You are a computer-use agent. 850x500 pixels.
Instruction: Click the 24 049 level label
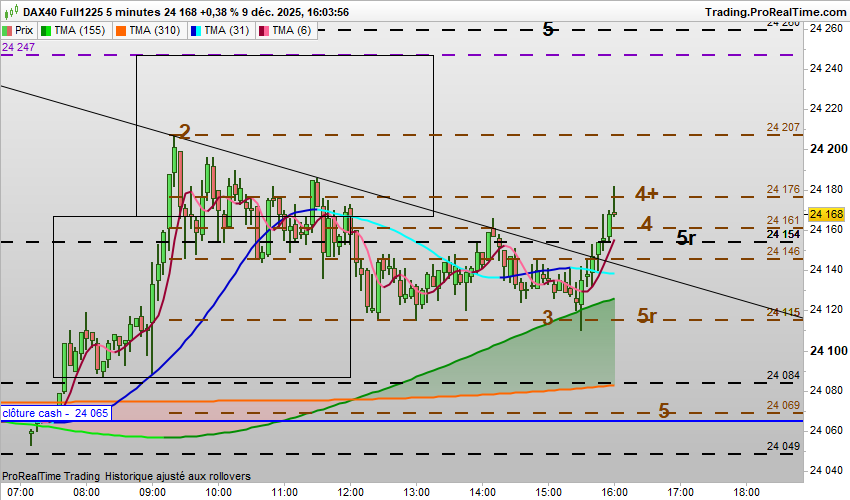point(783,446)
